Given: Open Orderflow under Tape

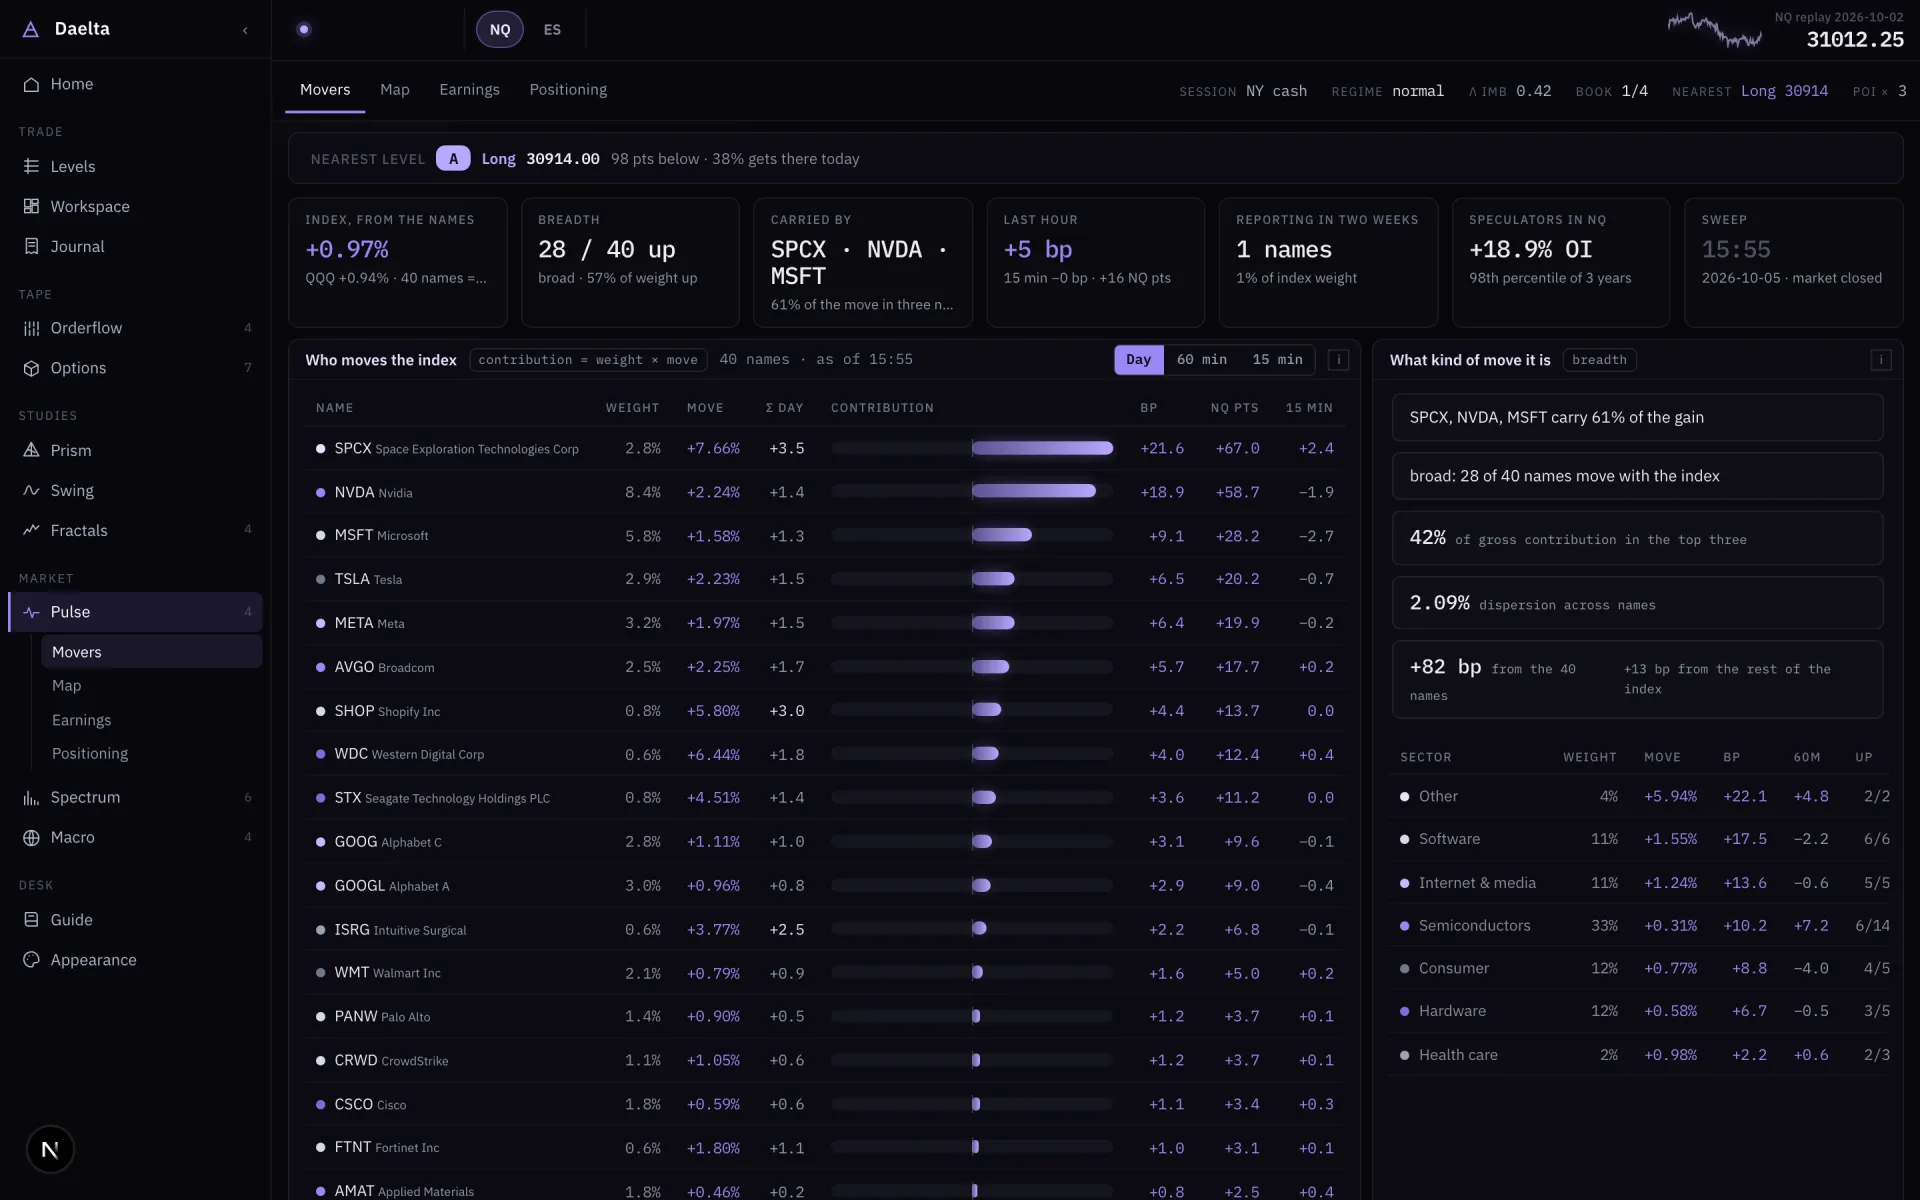Looking at the screenshot, I should click(135, 328).
